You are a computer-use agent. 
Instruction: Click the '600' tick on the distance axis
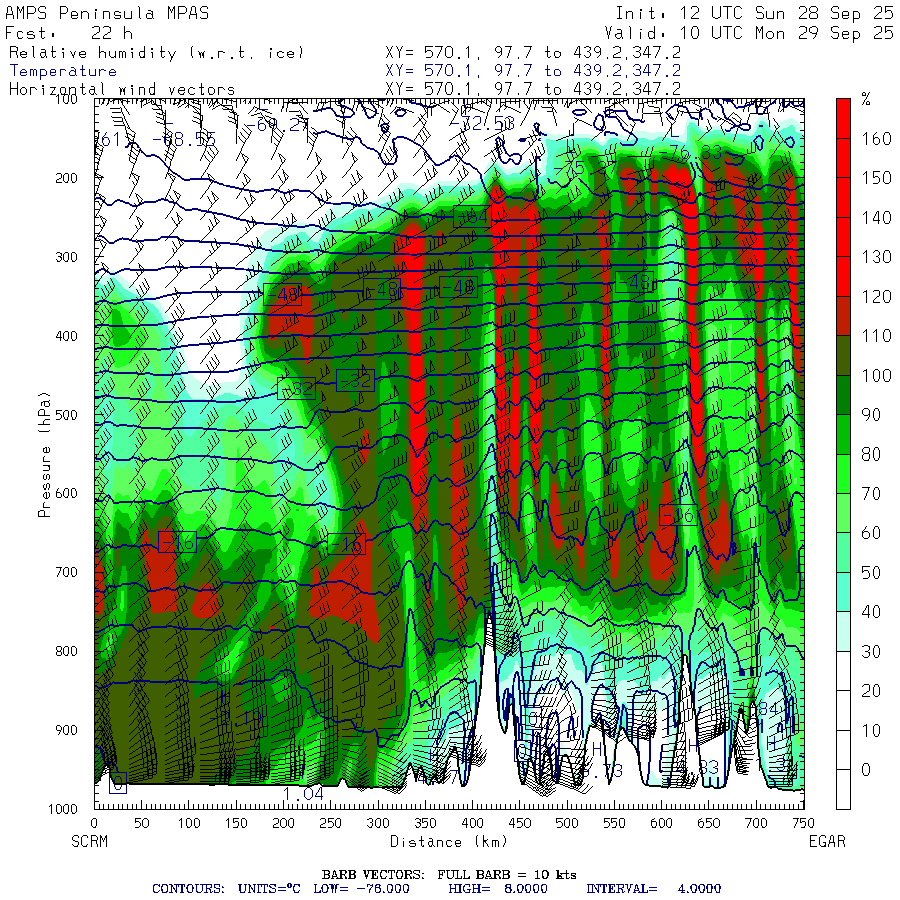(661, 824)
